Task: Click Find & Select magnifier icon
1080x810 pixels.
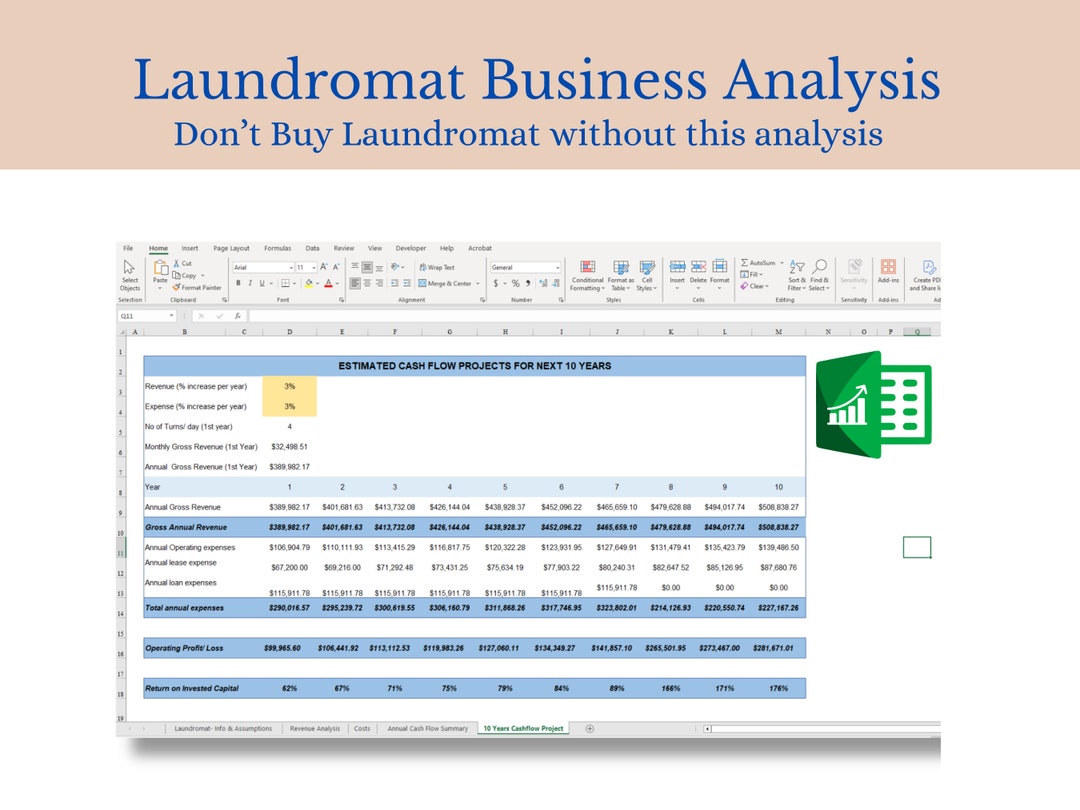Action: coord(820,265)
